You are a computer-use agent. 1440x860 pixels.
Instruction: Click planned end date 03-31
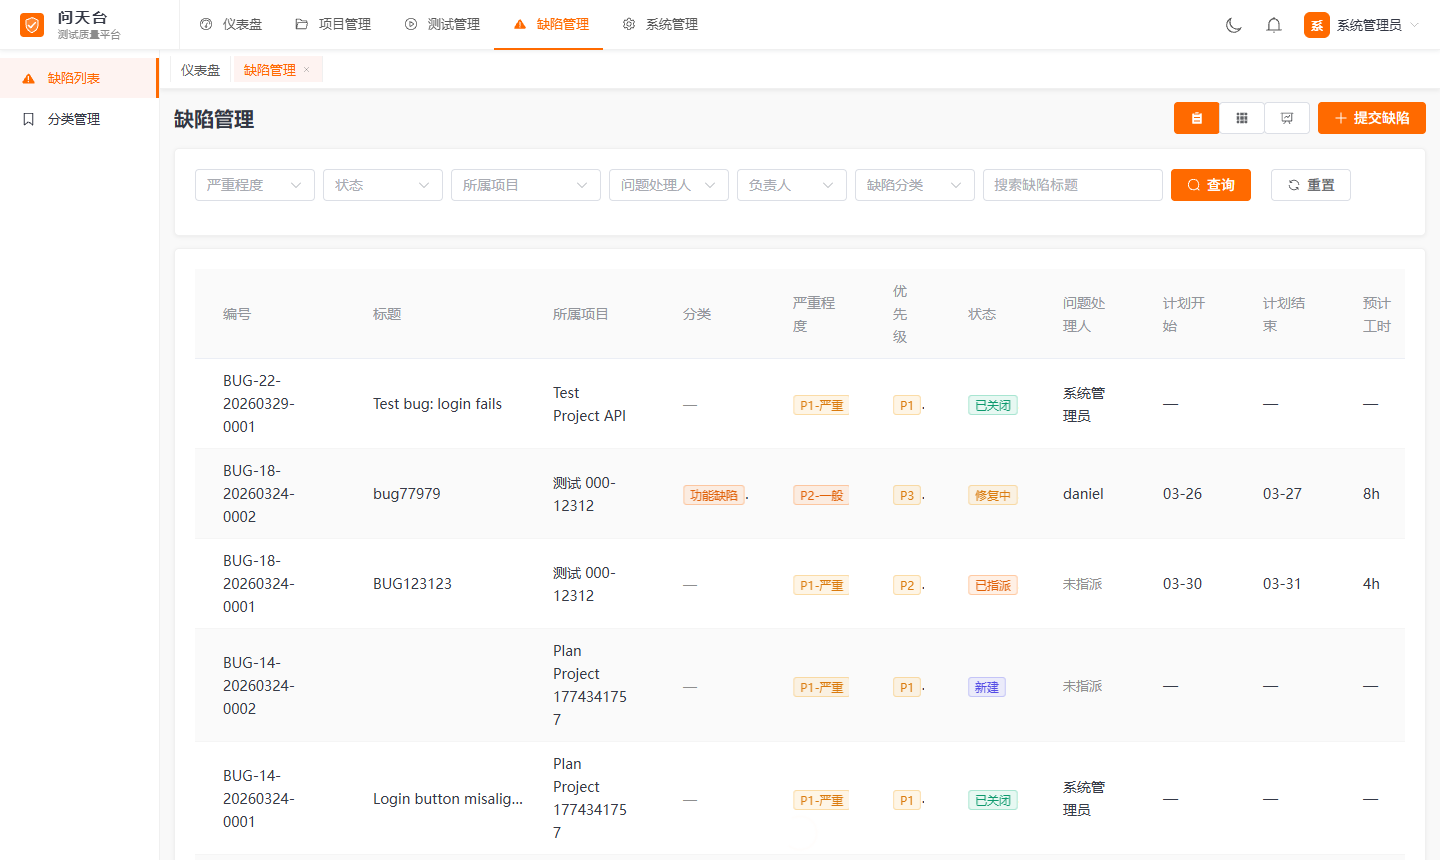pos(1282,584)
